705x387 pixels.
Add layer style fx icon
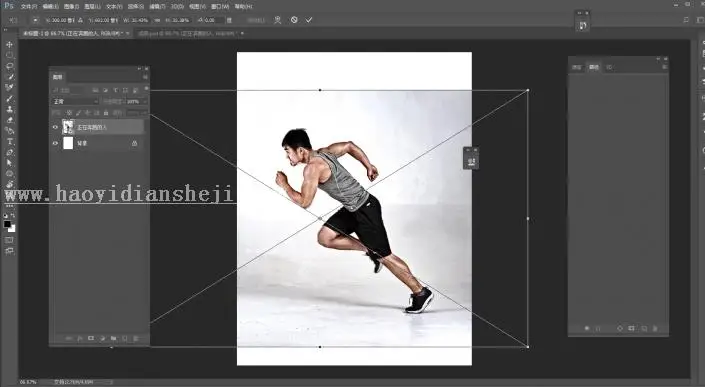tap(80, 338)
